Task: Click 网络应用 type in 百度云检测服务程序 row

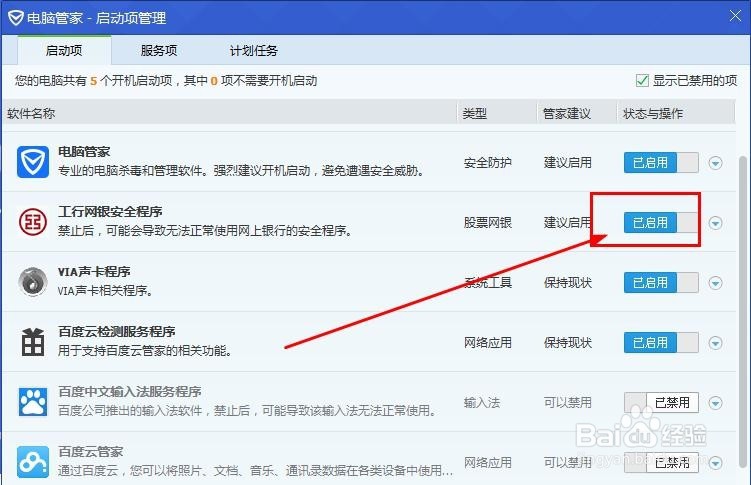Action: (488, 343)
